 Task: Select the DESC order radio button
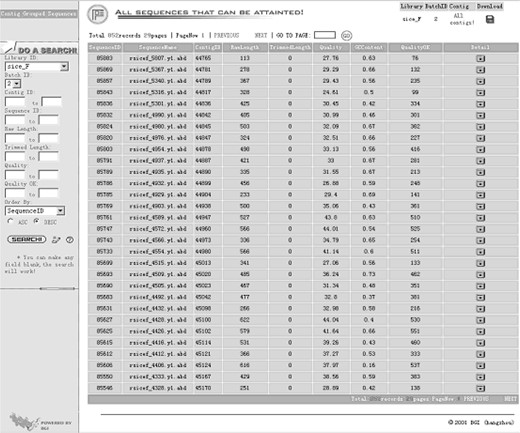[x=36, y=221]
